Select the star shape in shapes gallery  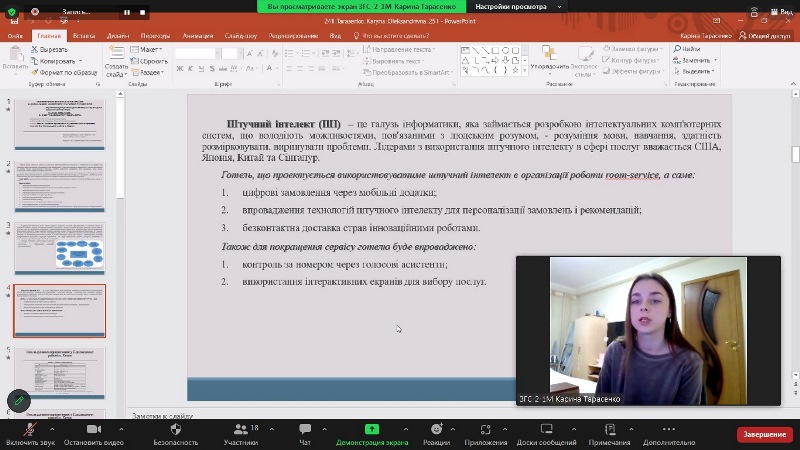pyautogui.click(x=515, y=70)
